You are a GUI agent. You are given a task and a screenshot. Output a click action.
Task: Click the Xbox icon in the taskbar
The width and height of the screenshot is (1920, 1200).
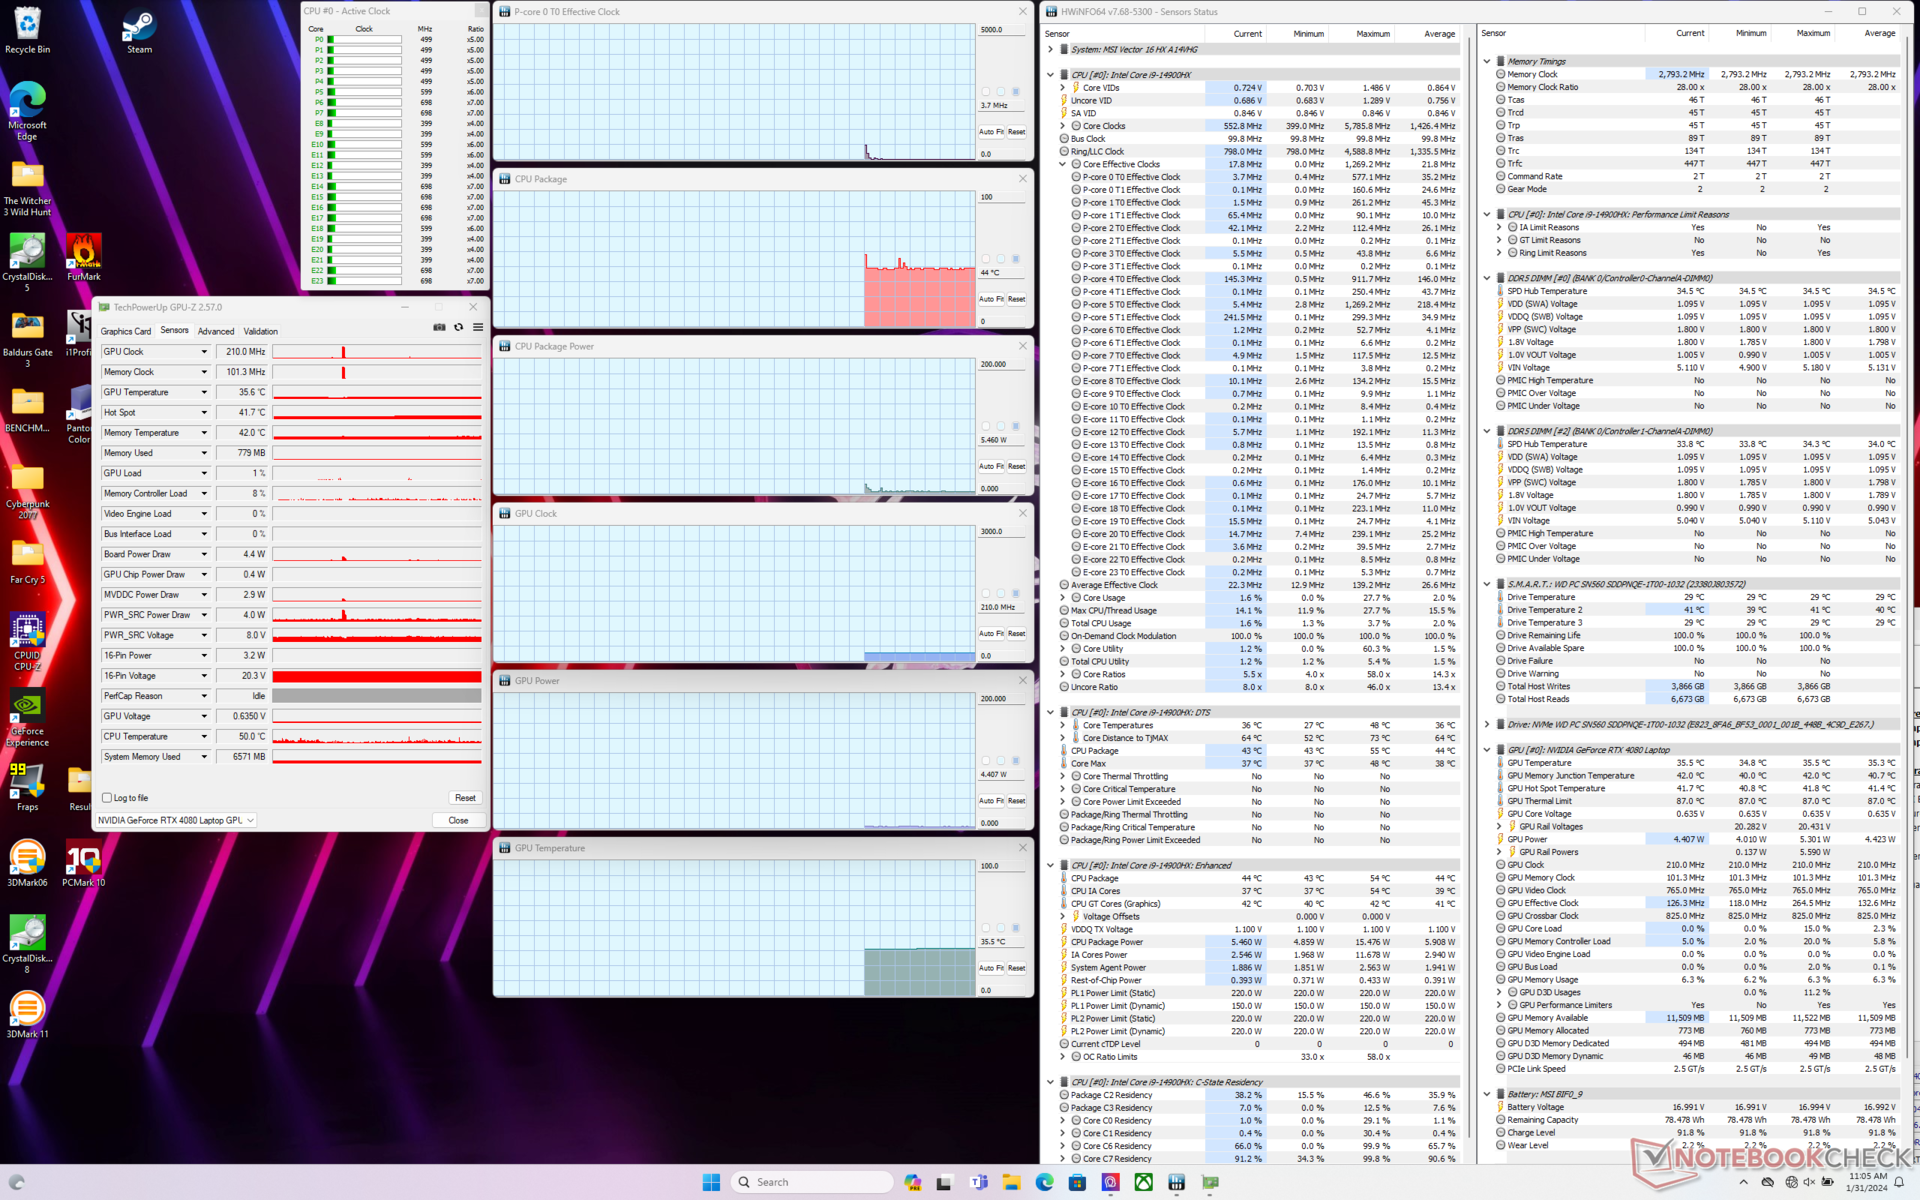1143,1182
